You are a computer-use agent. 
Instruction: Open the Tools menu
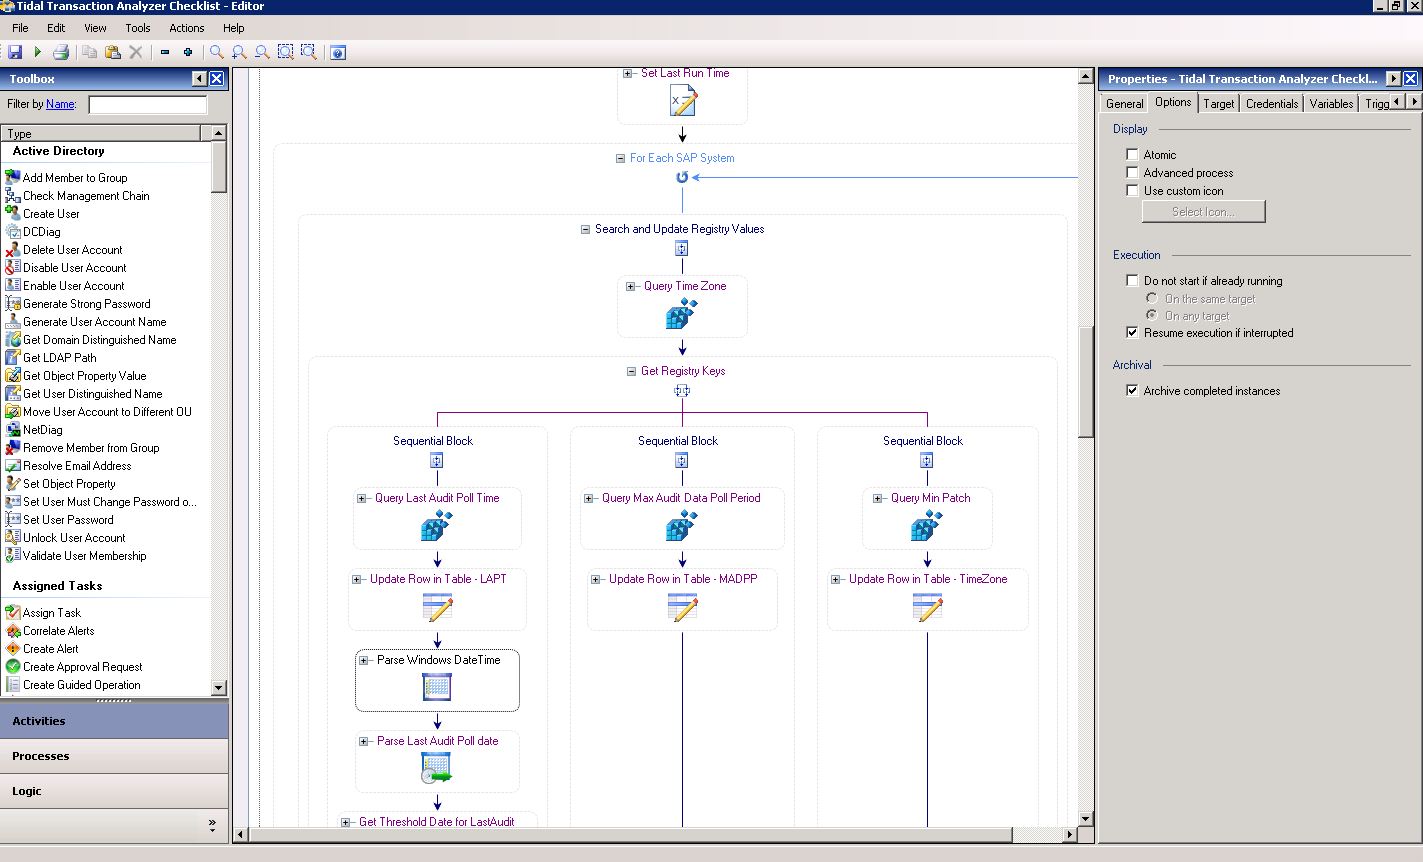pos(138,28)
